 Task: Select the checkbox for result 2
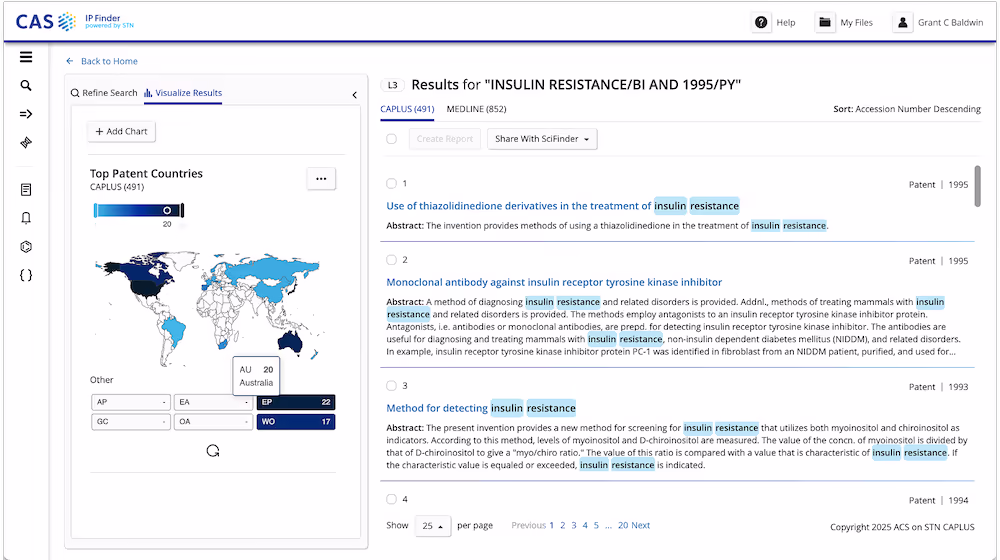tap(392, 260)
